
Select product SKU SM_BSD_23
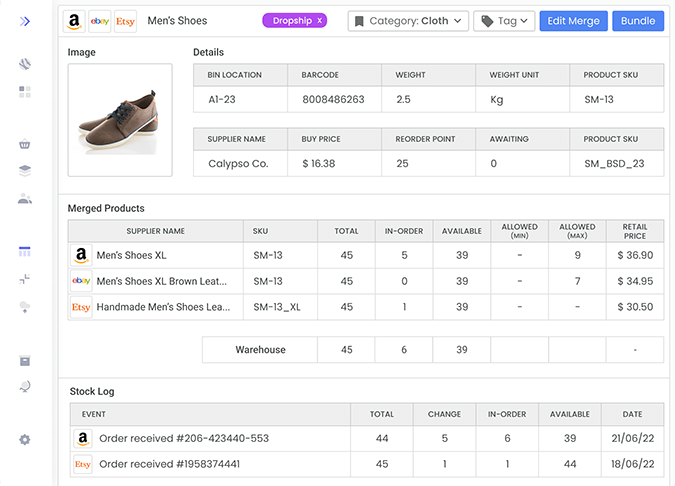614,164
